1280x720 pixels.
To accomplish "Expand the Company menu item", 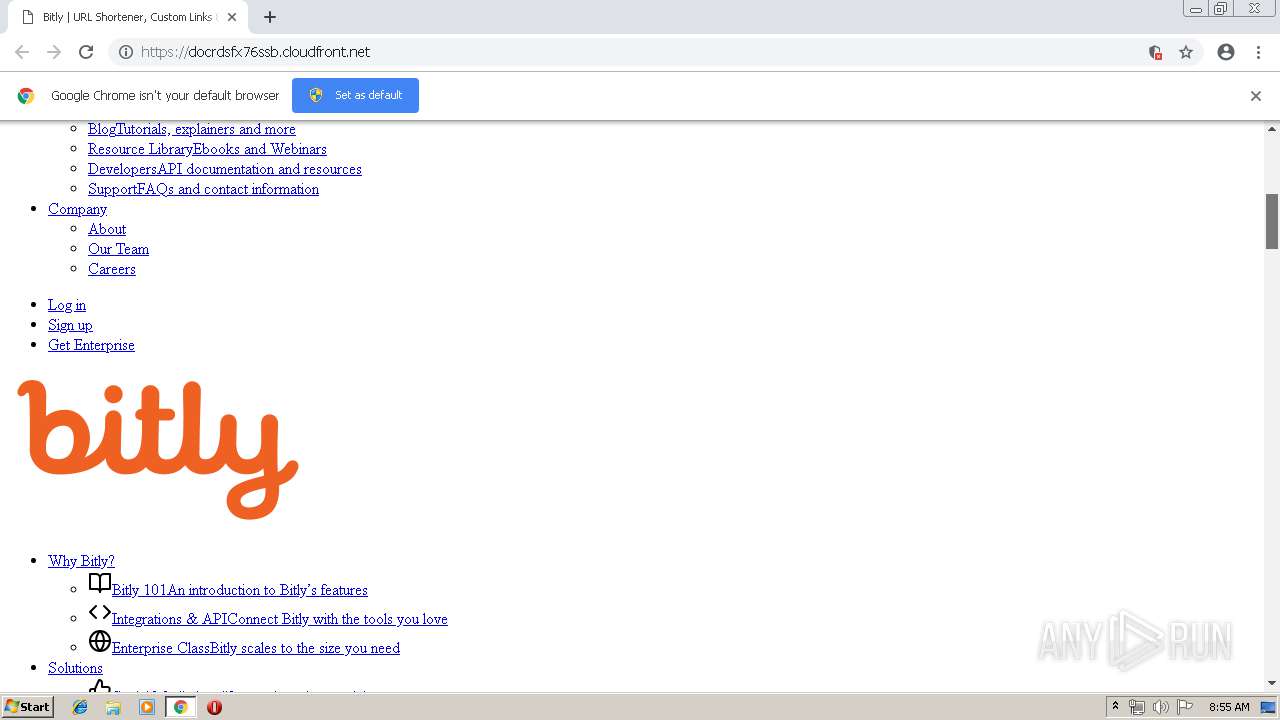I will 77,209.
